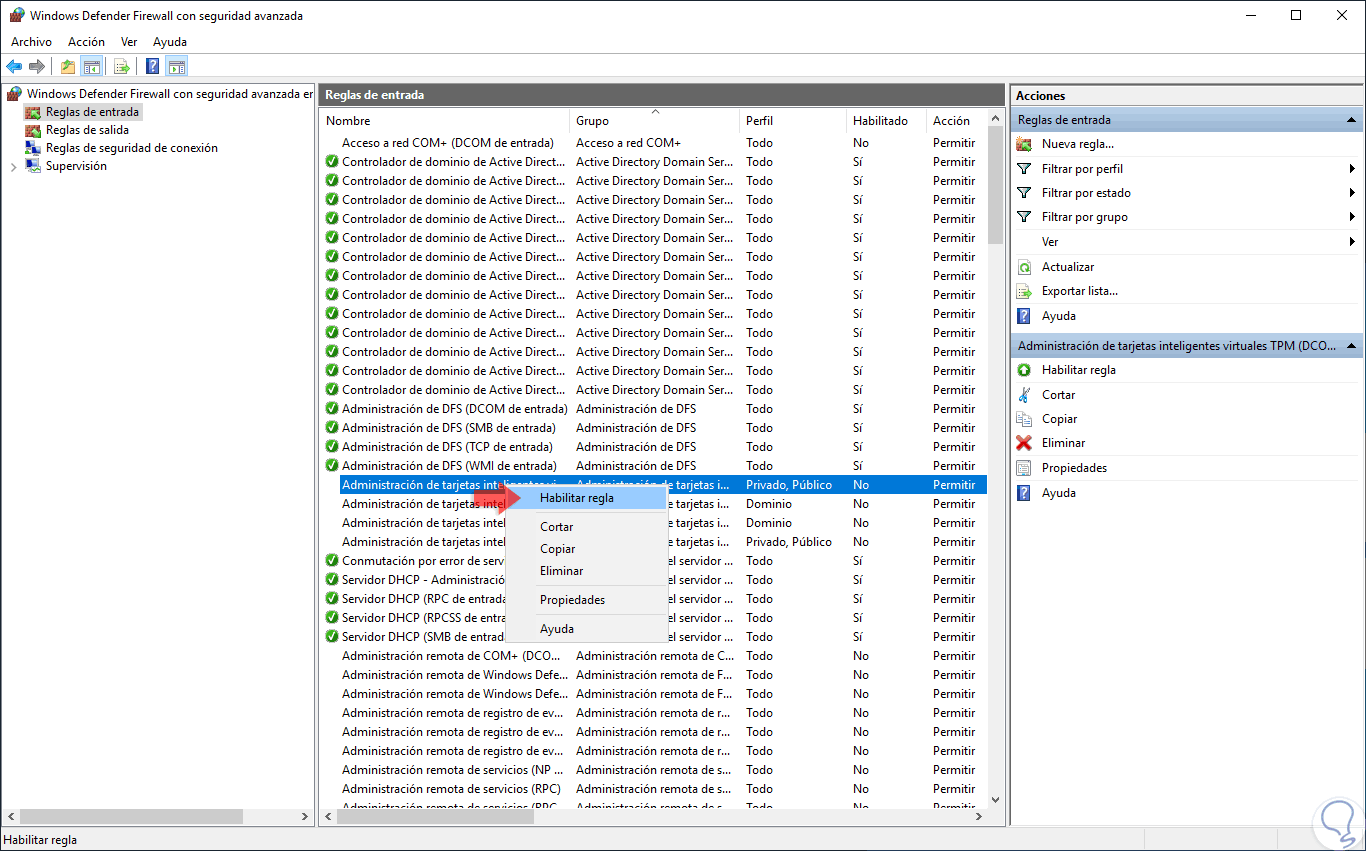Go up one level with folder icon
This screenshot has height=851, width=1366.
[x=68, y=67]
